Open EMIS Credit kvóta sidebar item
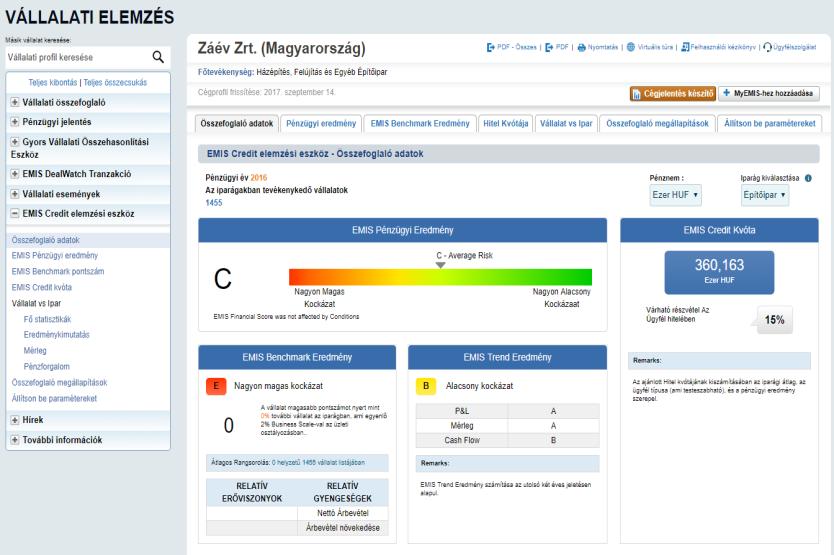Viewport: 834px width, 555px height. [41, 288]
